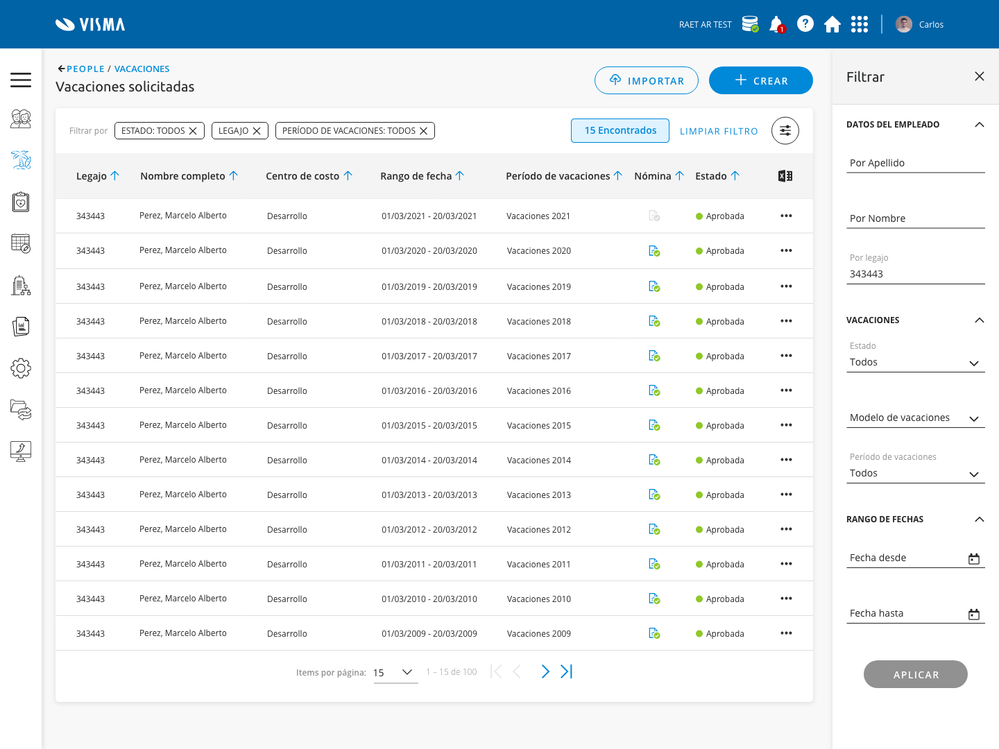Open the calendar table sidebar icon
This screenshot has height=749, width=999.
pos(20,243)
